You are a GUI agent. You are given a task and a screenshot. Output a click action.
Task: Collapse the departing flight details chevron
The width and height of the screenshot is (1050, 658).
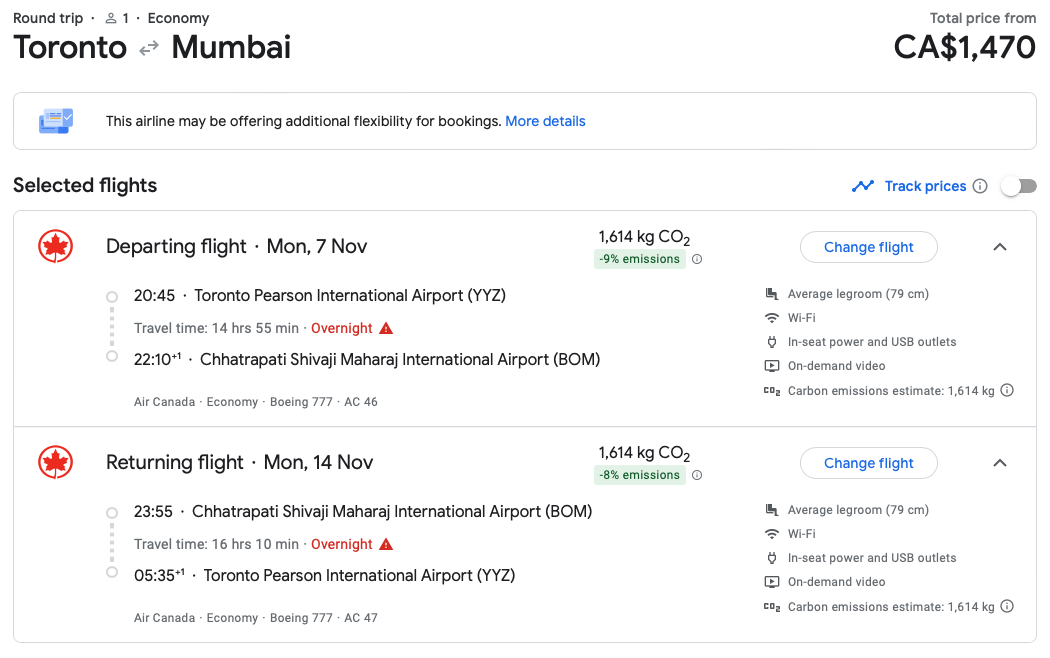tap(999, 247)
